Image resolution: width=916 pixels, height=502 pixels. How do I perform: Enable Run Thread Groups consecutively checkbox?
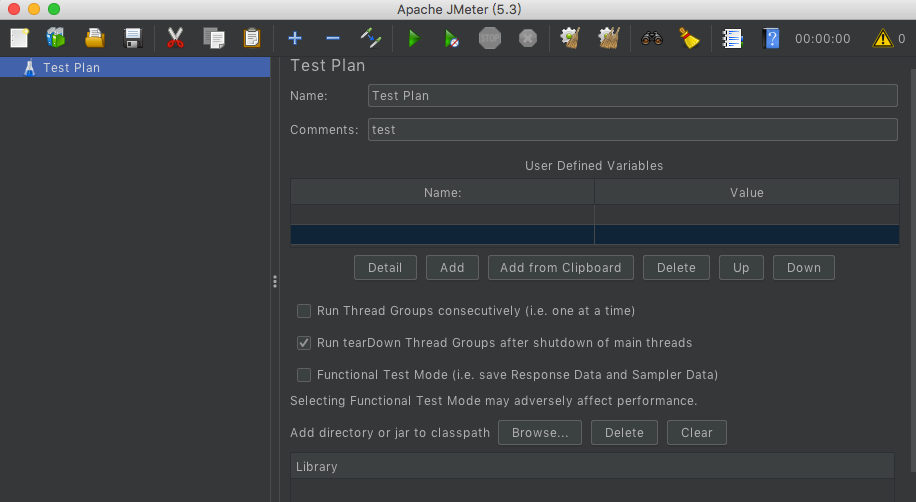305,311
